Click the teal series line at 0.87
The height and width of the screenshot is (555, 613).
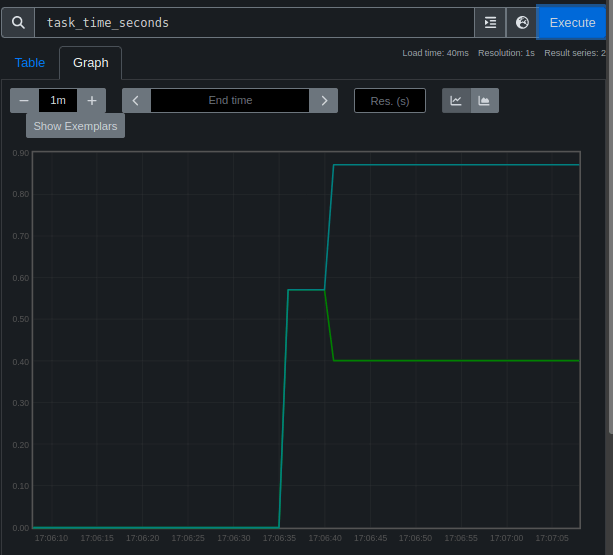[456, 165]
